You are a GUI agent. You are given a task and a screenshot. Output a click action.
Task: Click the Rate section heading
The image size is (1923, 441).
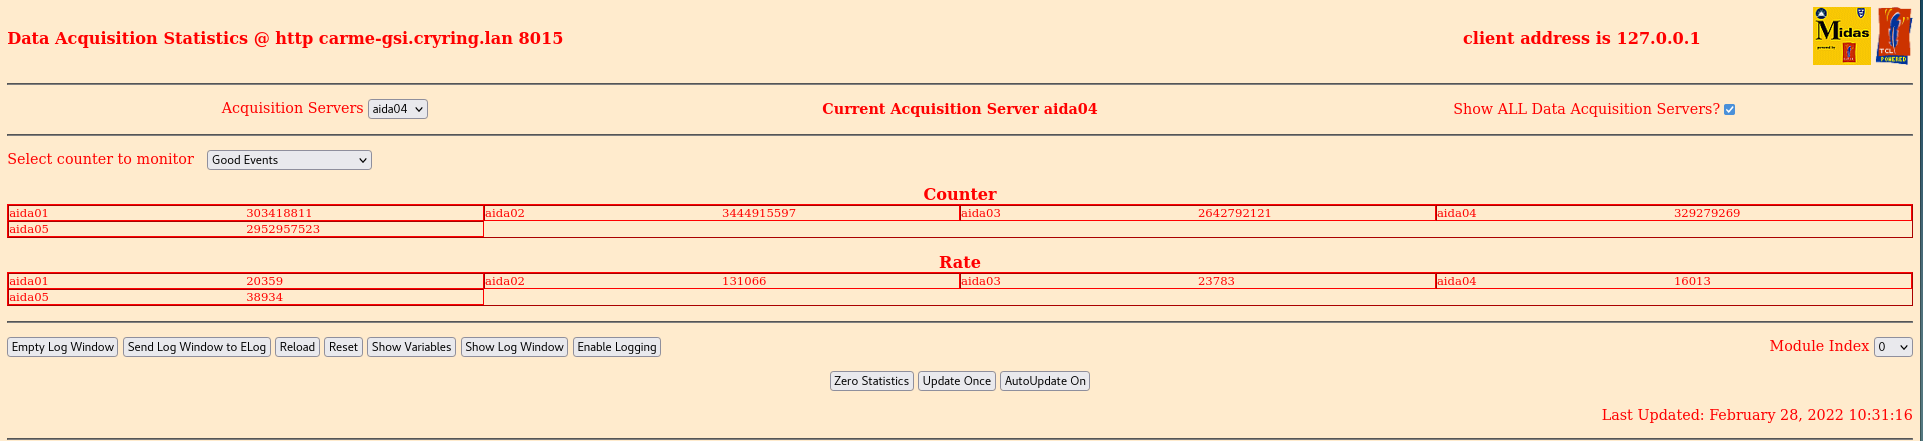tap(960, 262)
